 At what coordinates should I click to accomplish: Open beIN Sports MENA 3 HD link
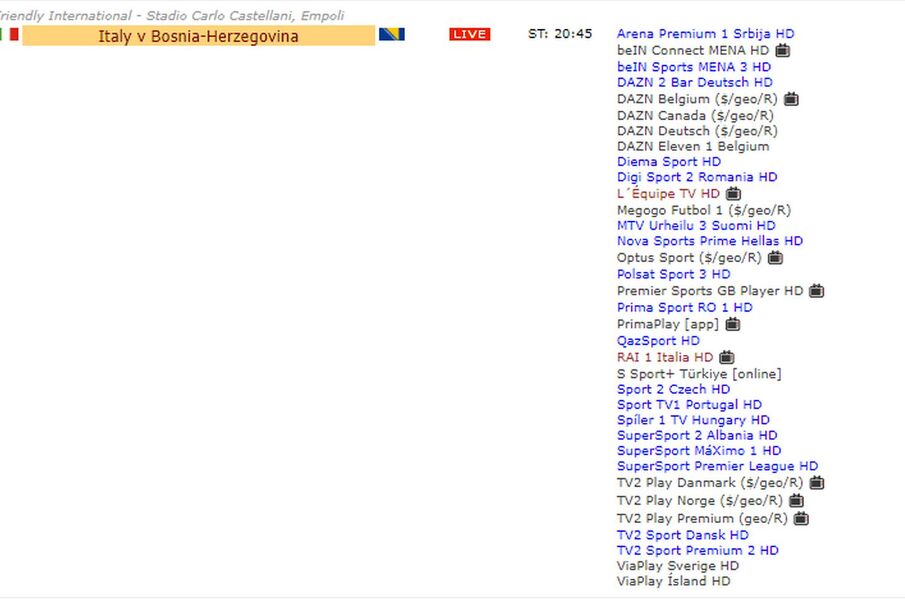pos(694,67)
